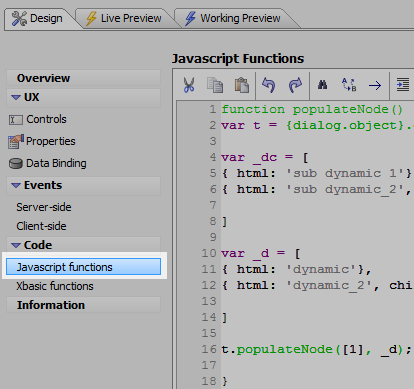Click the Controls textbox icon
This screenshot has width=414, height=389.
pos(16,120)
